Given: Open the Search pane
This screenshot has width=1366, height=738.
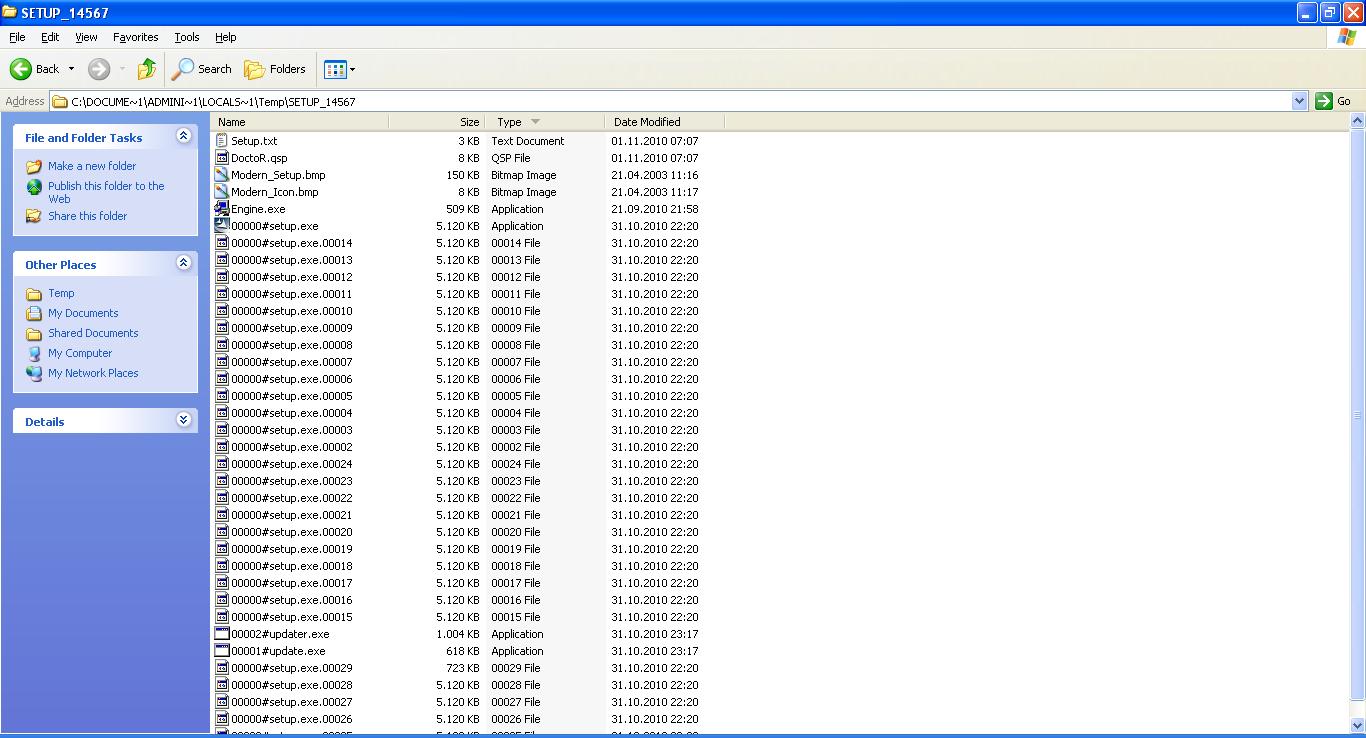Looking at the screenshot, I should point(201,69).
